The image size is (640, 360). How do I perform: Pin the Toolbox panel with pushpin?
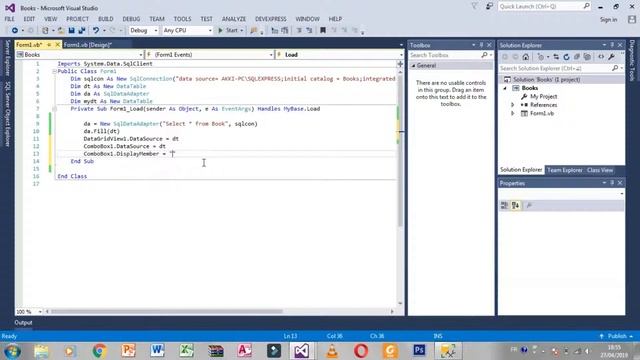click(482, 45)
